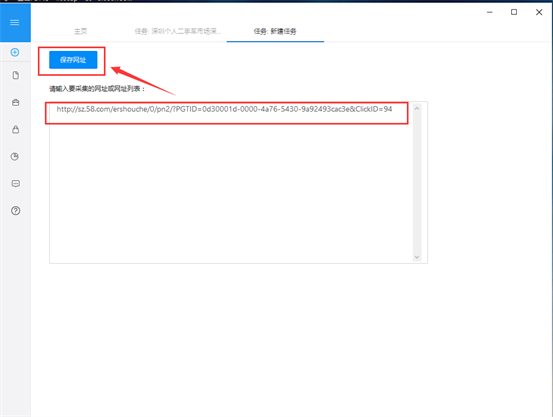Image resolution: width=553 pixels, height=417 pixels.
Task: Select the briefcase toolbox sidebar icon
Action: click(x=16, y=102)
